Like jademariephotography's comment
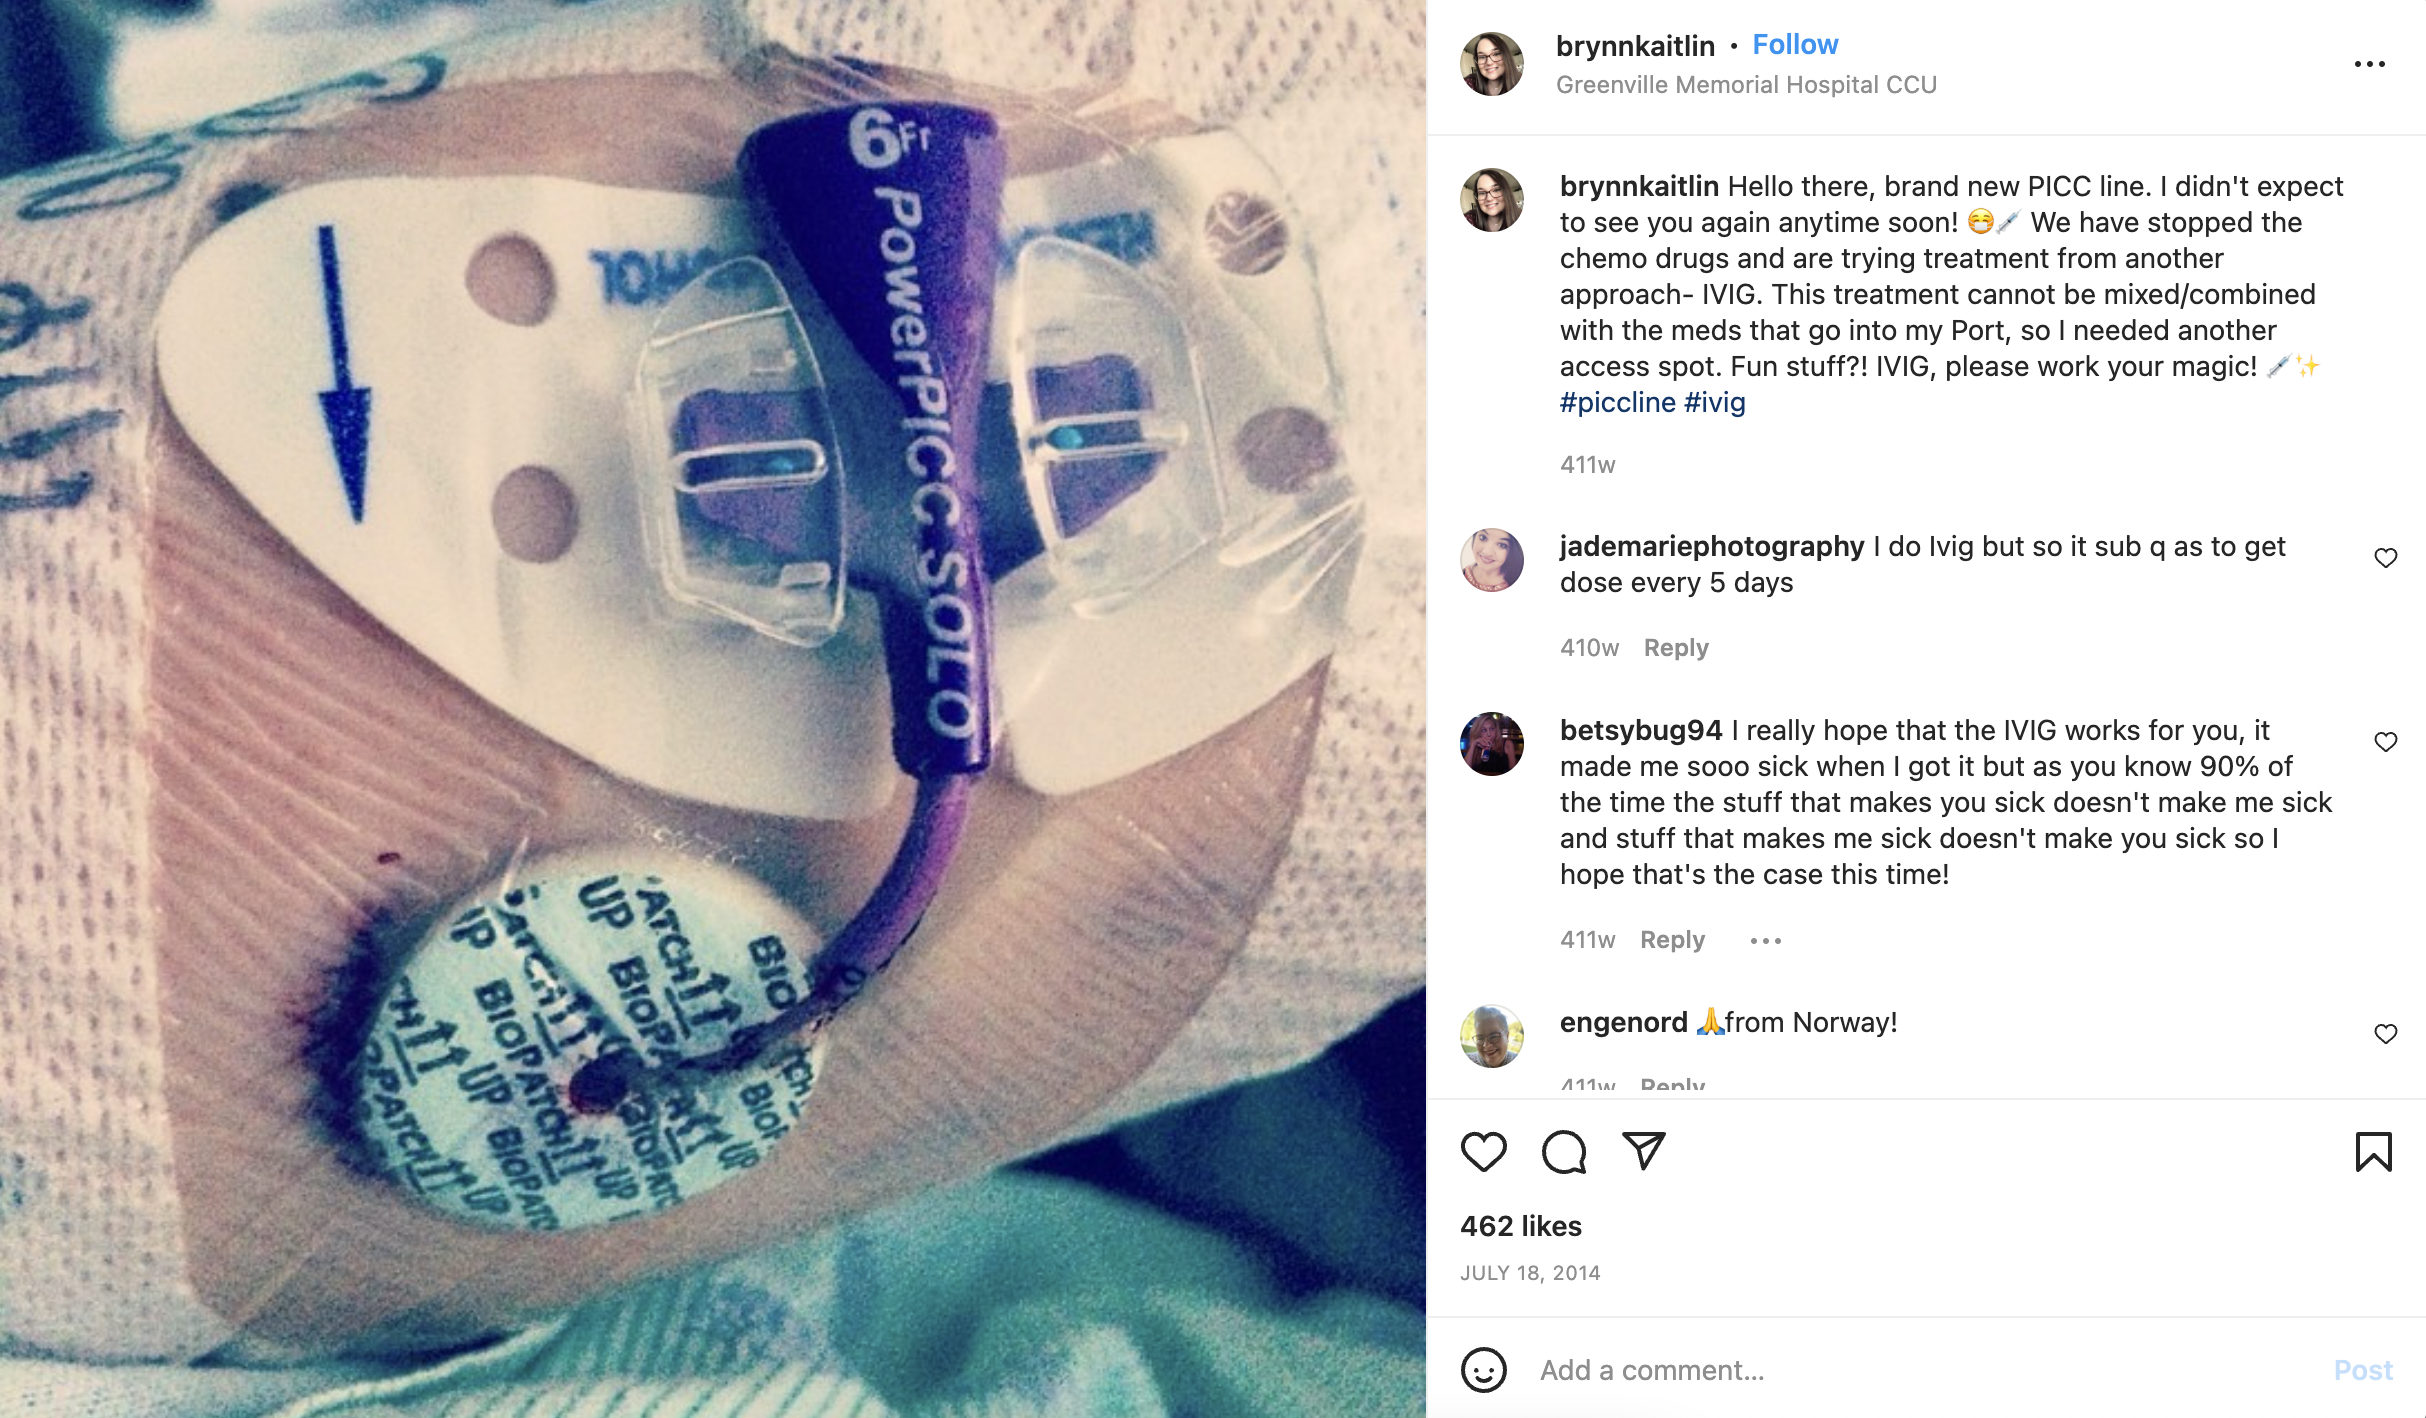 [2386, 558]
